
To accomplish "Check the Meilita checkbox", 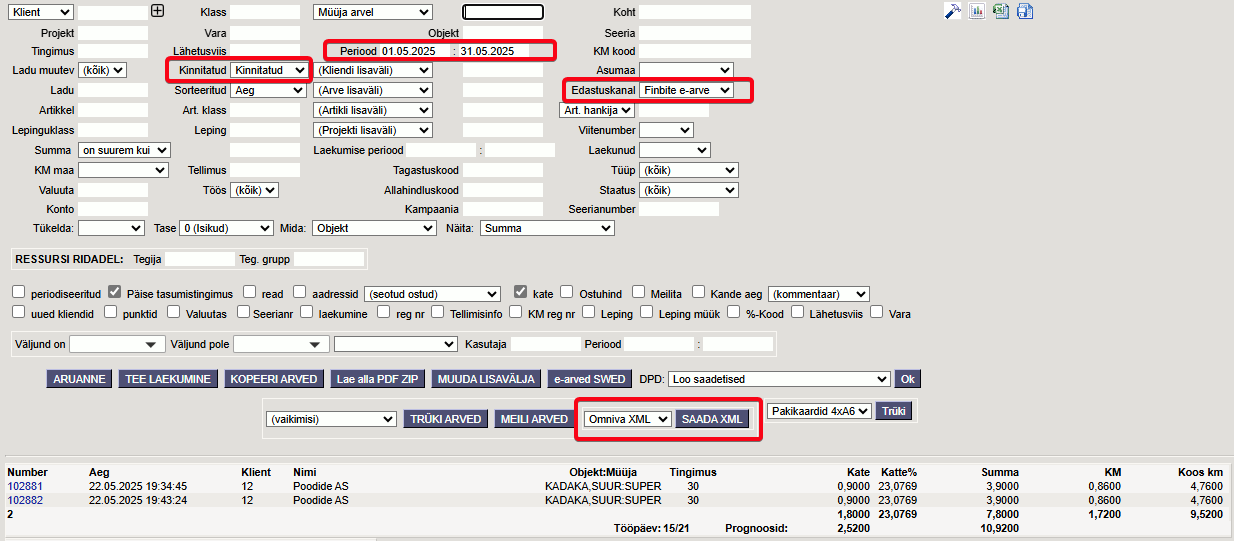I will [638, 293].
